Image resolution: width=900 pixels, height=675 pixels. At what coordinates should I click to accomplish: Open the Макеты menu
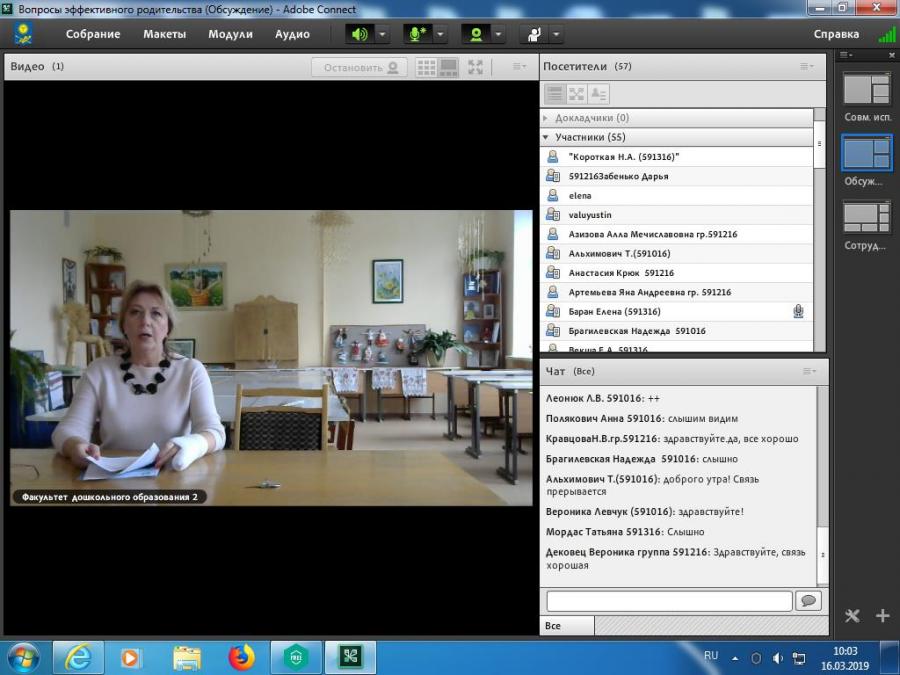(165, 34)
